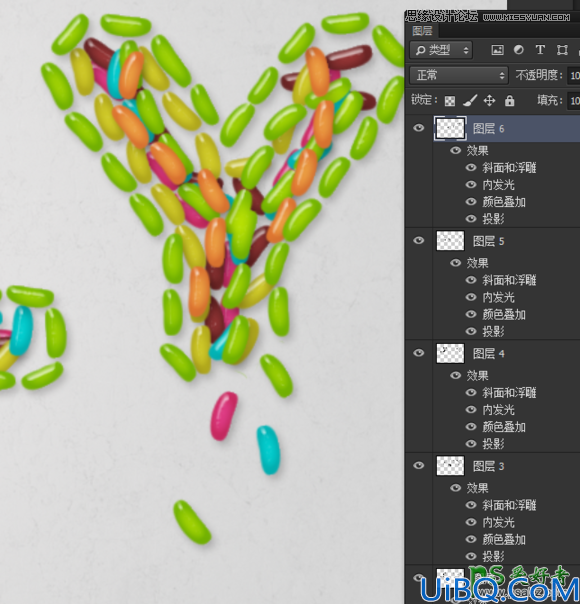Toggle all 效果 of 图层 3
The width and height of the screenshot is (580, 604).
coord(456,488)
